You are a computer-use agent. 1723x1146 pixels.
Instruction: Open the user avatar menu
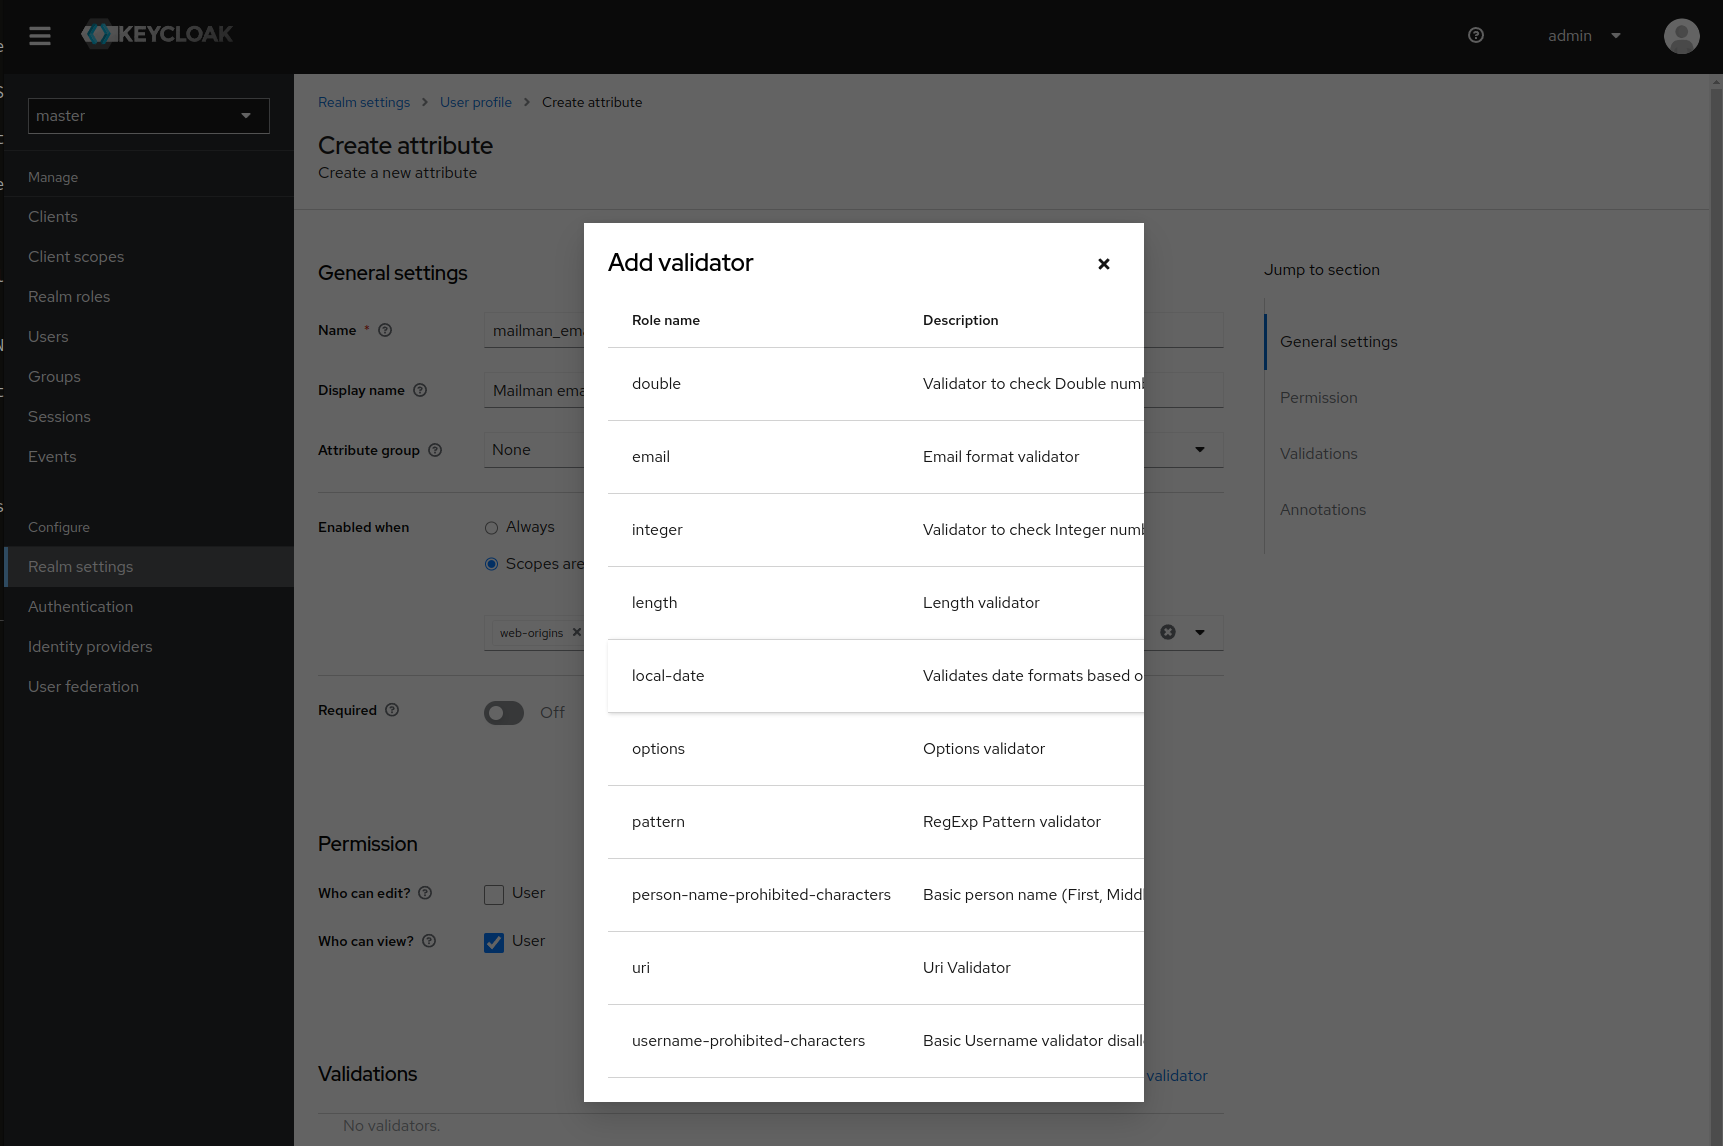pos(1681,36)
